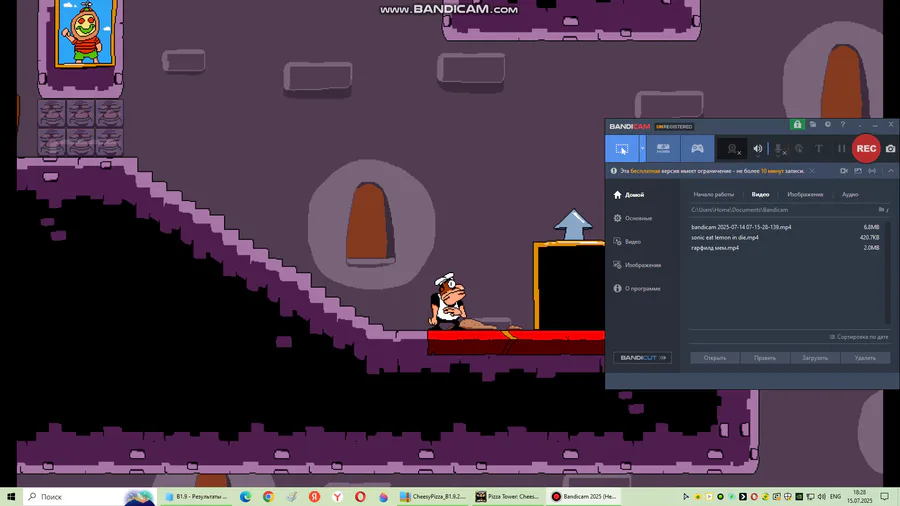
Task: Click the Загрузить button
Action: (814, 358)
